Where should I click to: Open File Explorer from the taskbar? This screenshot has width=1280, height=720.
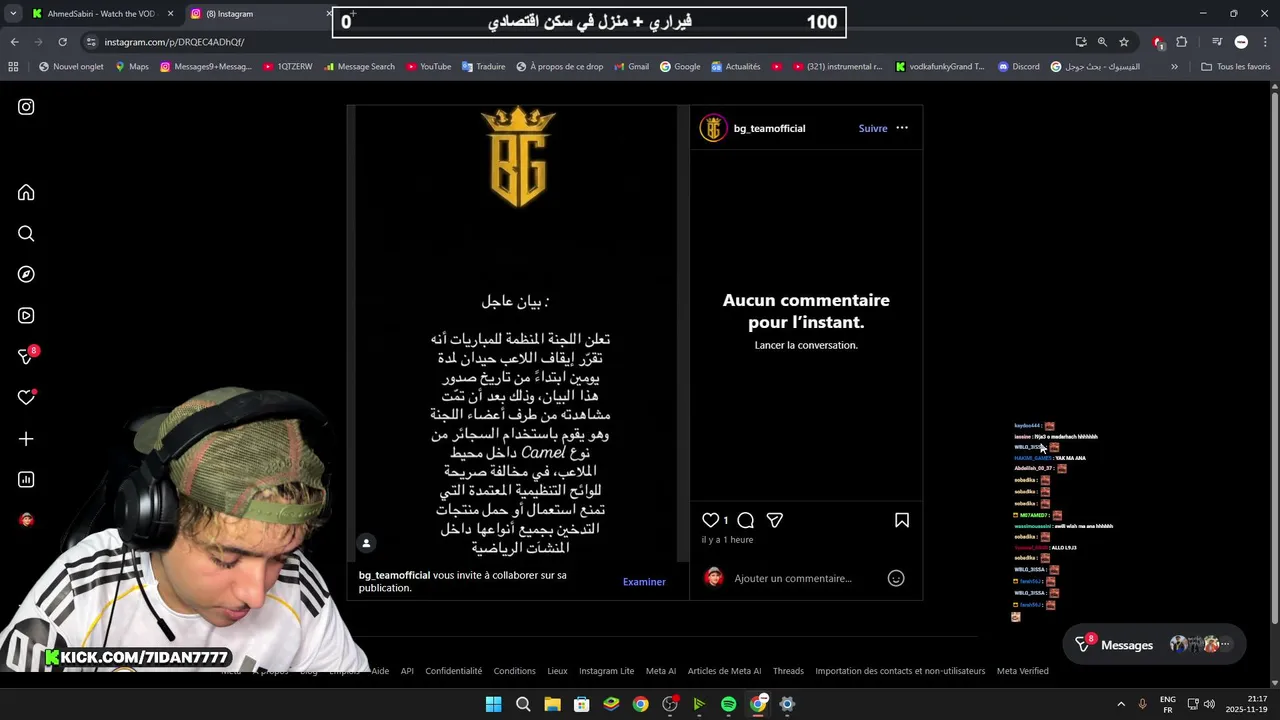[x=552, y=704]
